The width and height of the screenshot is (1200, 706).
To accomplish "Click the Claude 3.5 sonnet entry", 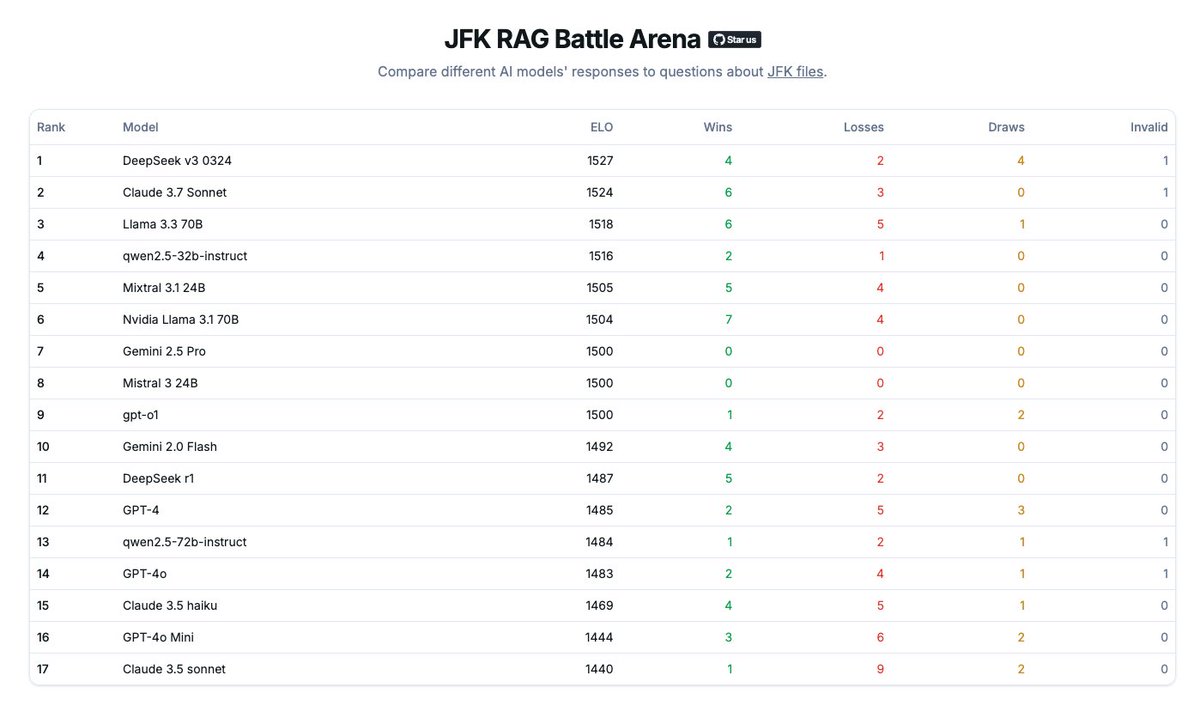I will pos(174,669).
